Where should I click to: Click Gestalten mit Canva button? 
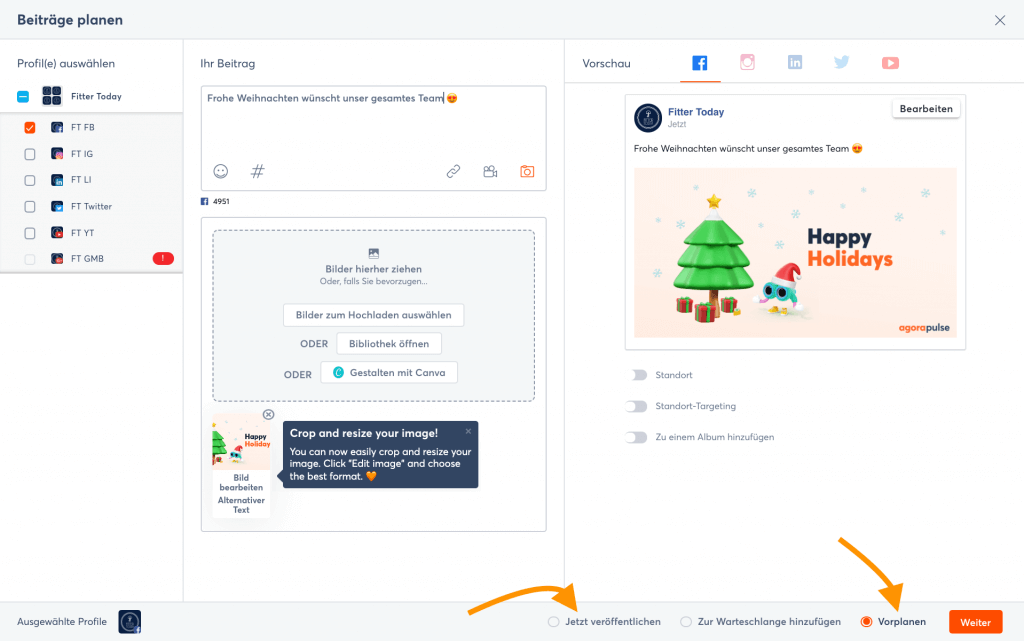(389, 372)
